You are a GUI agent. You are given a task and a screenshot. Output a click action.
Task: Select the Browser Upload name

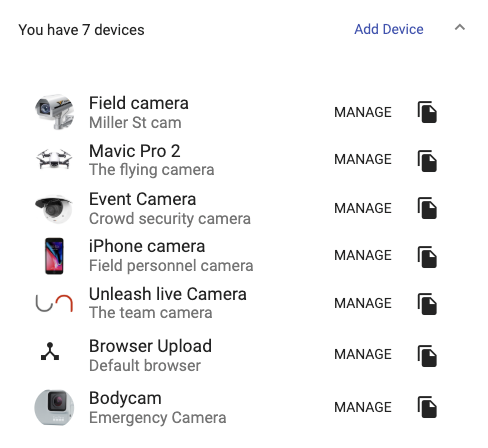150,346
